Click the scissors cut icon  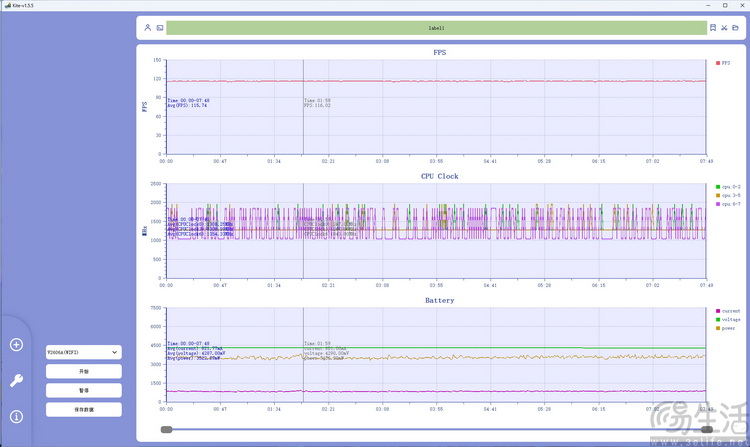click(724, 28)
